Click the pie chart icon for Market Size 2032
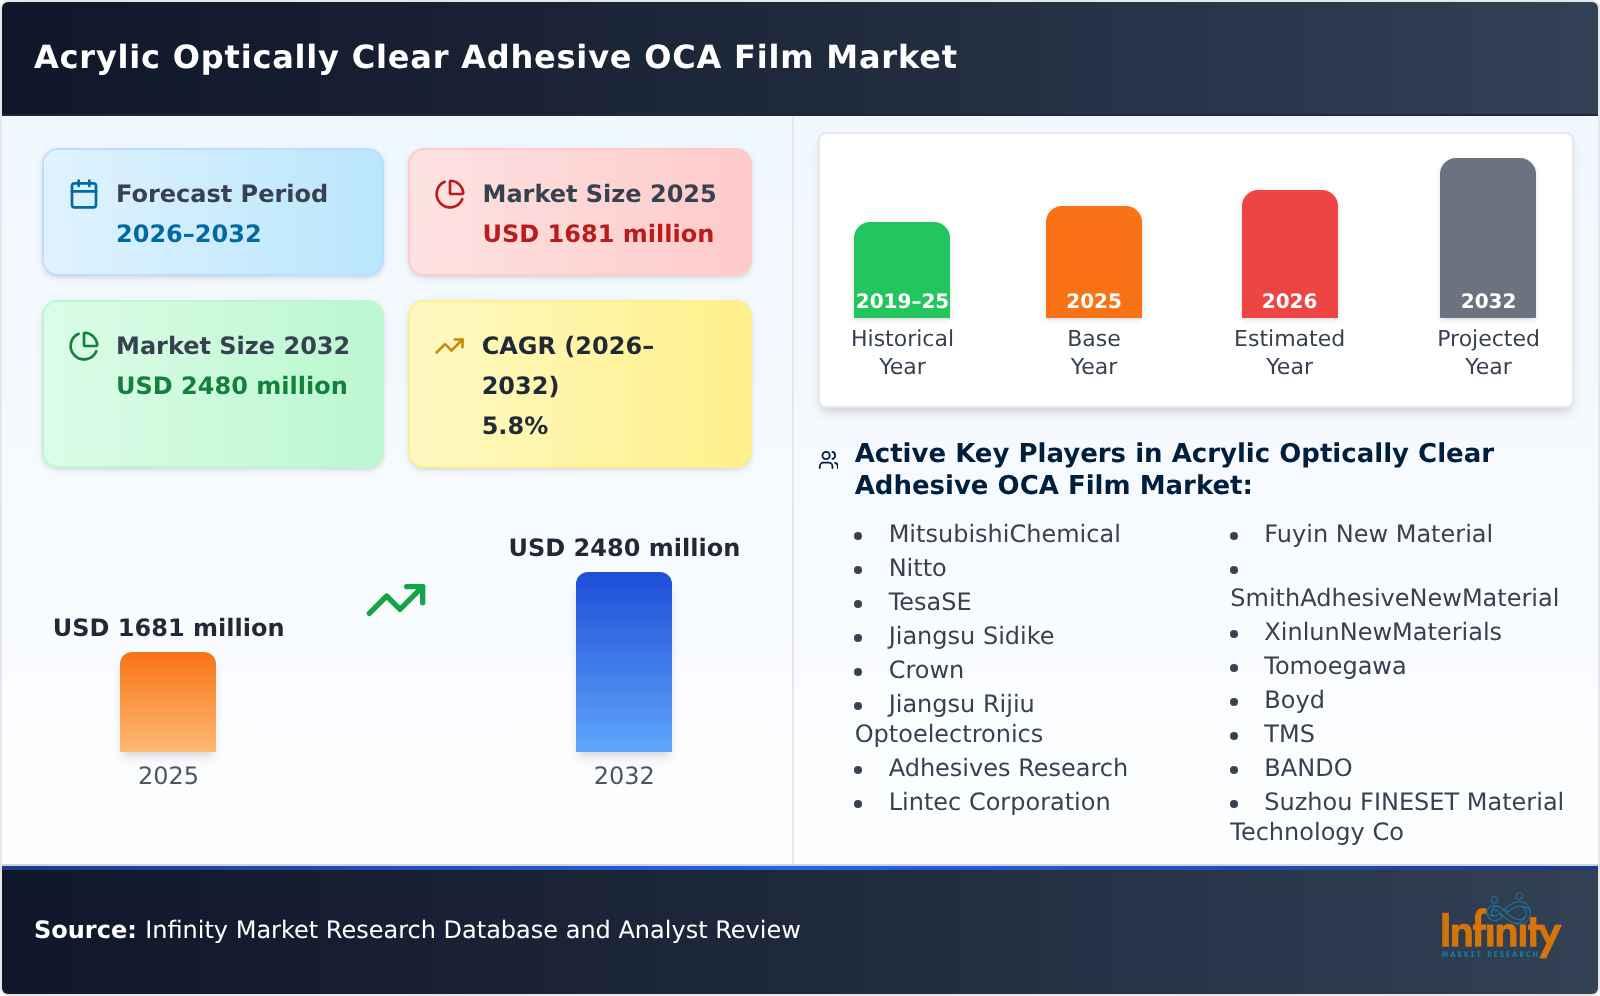This screenshot has height=996, width=1600. pos(84,347)
